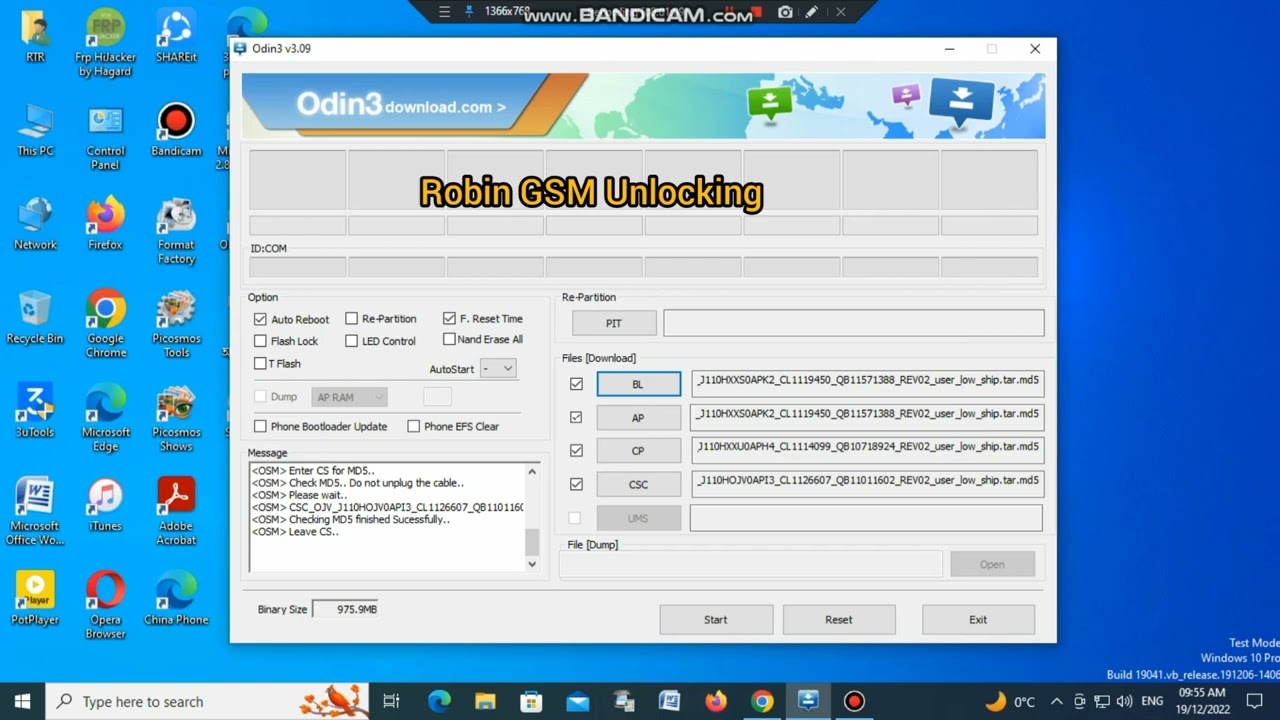Click the Odin3download.com banner link
This screenshot has width=1280, height=720.
400,105
